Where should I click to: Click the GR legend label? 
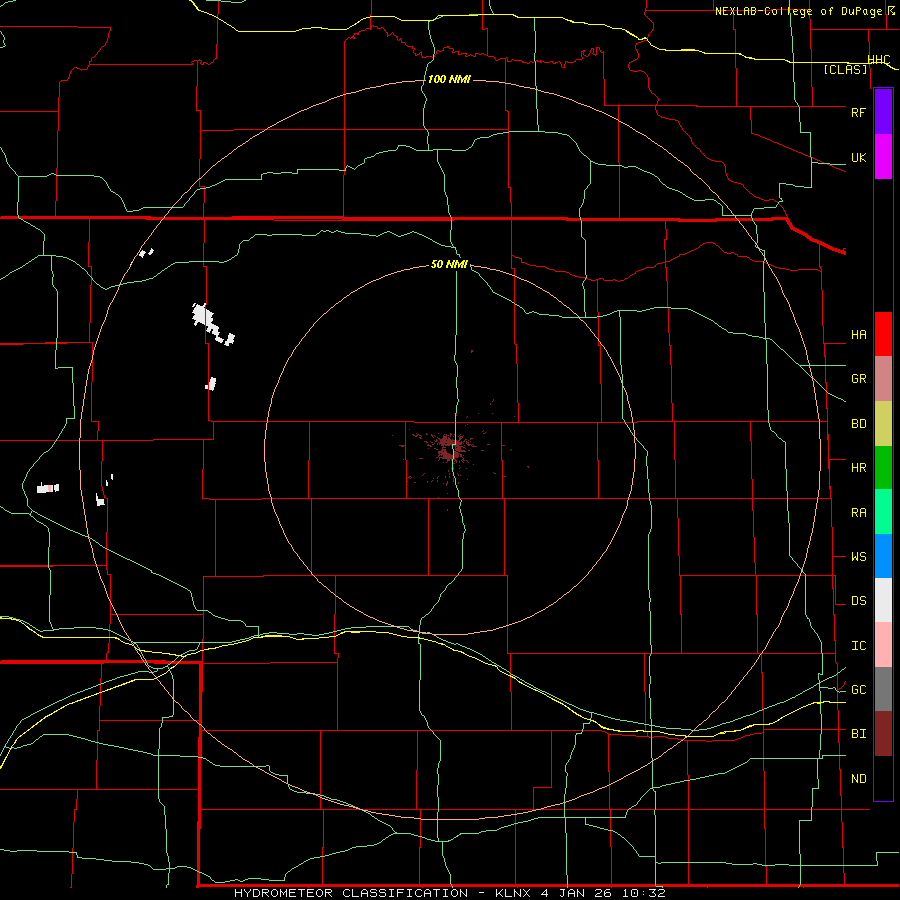[x=858, y=379]
